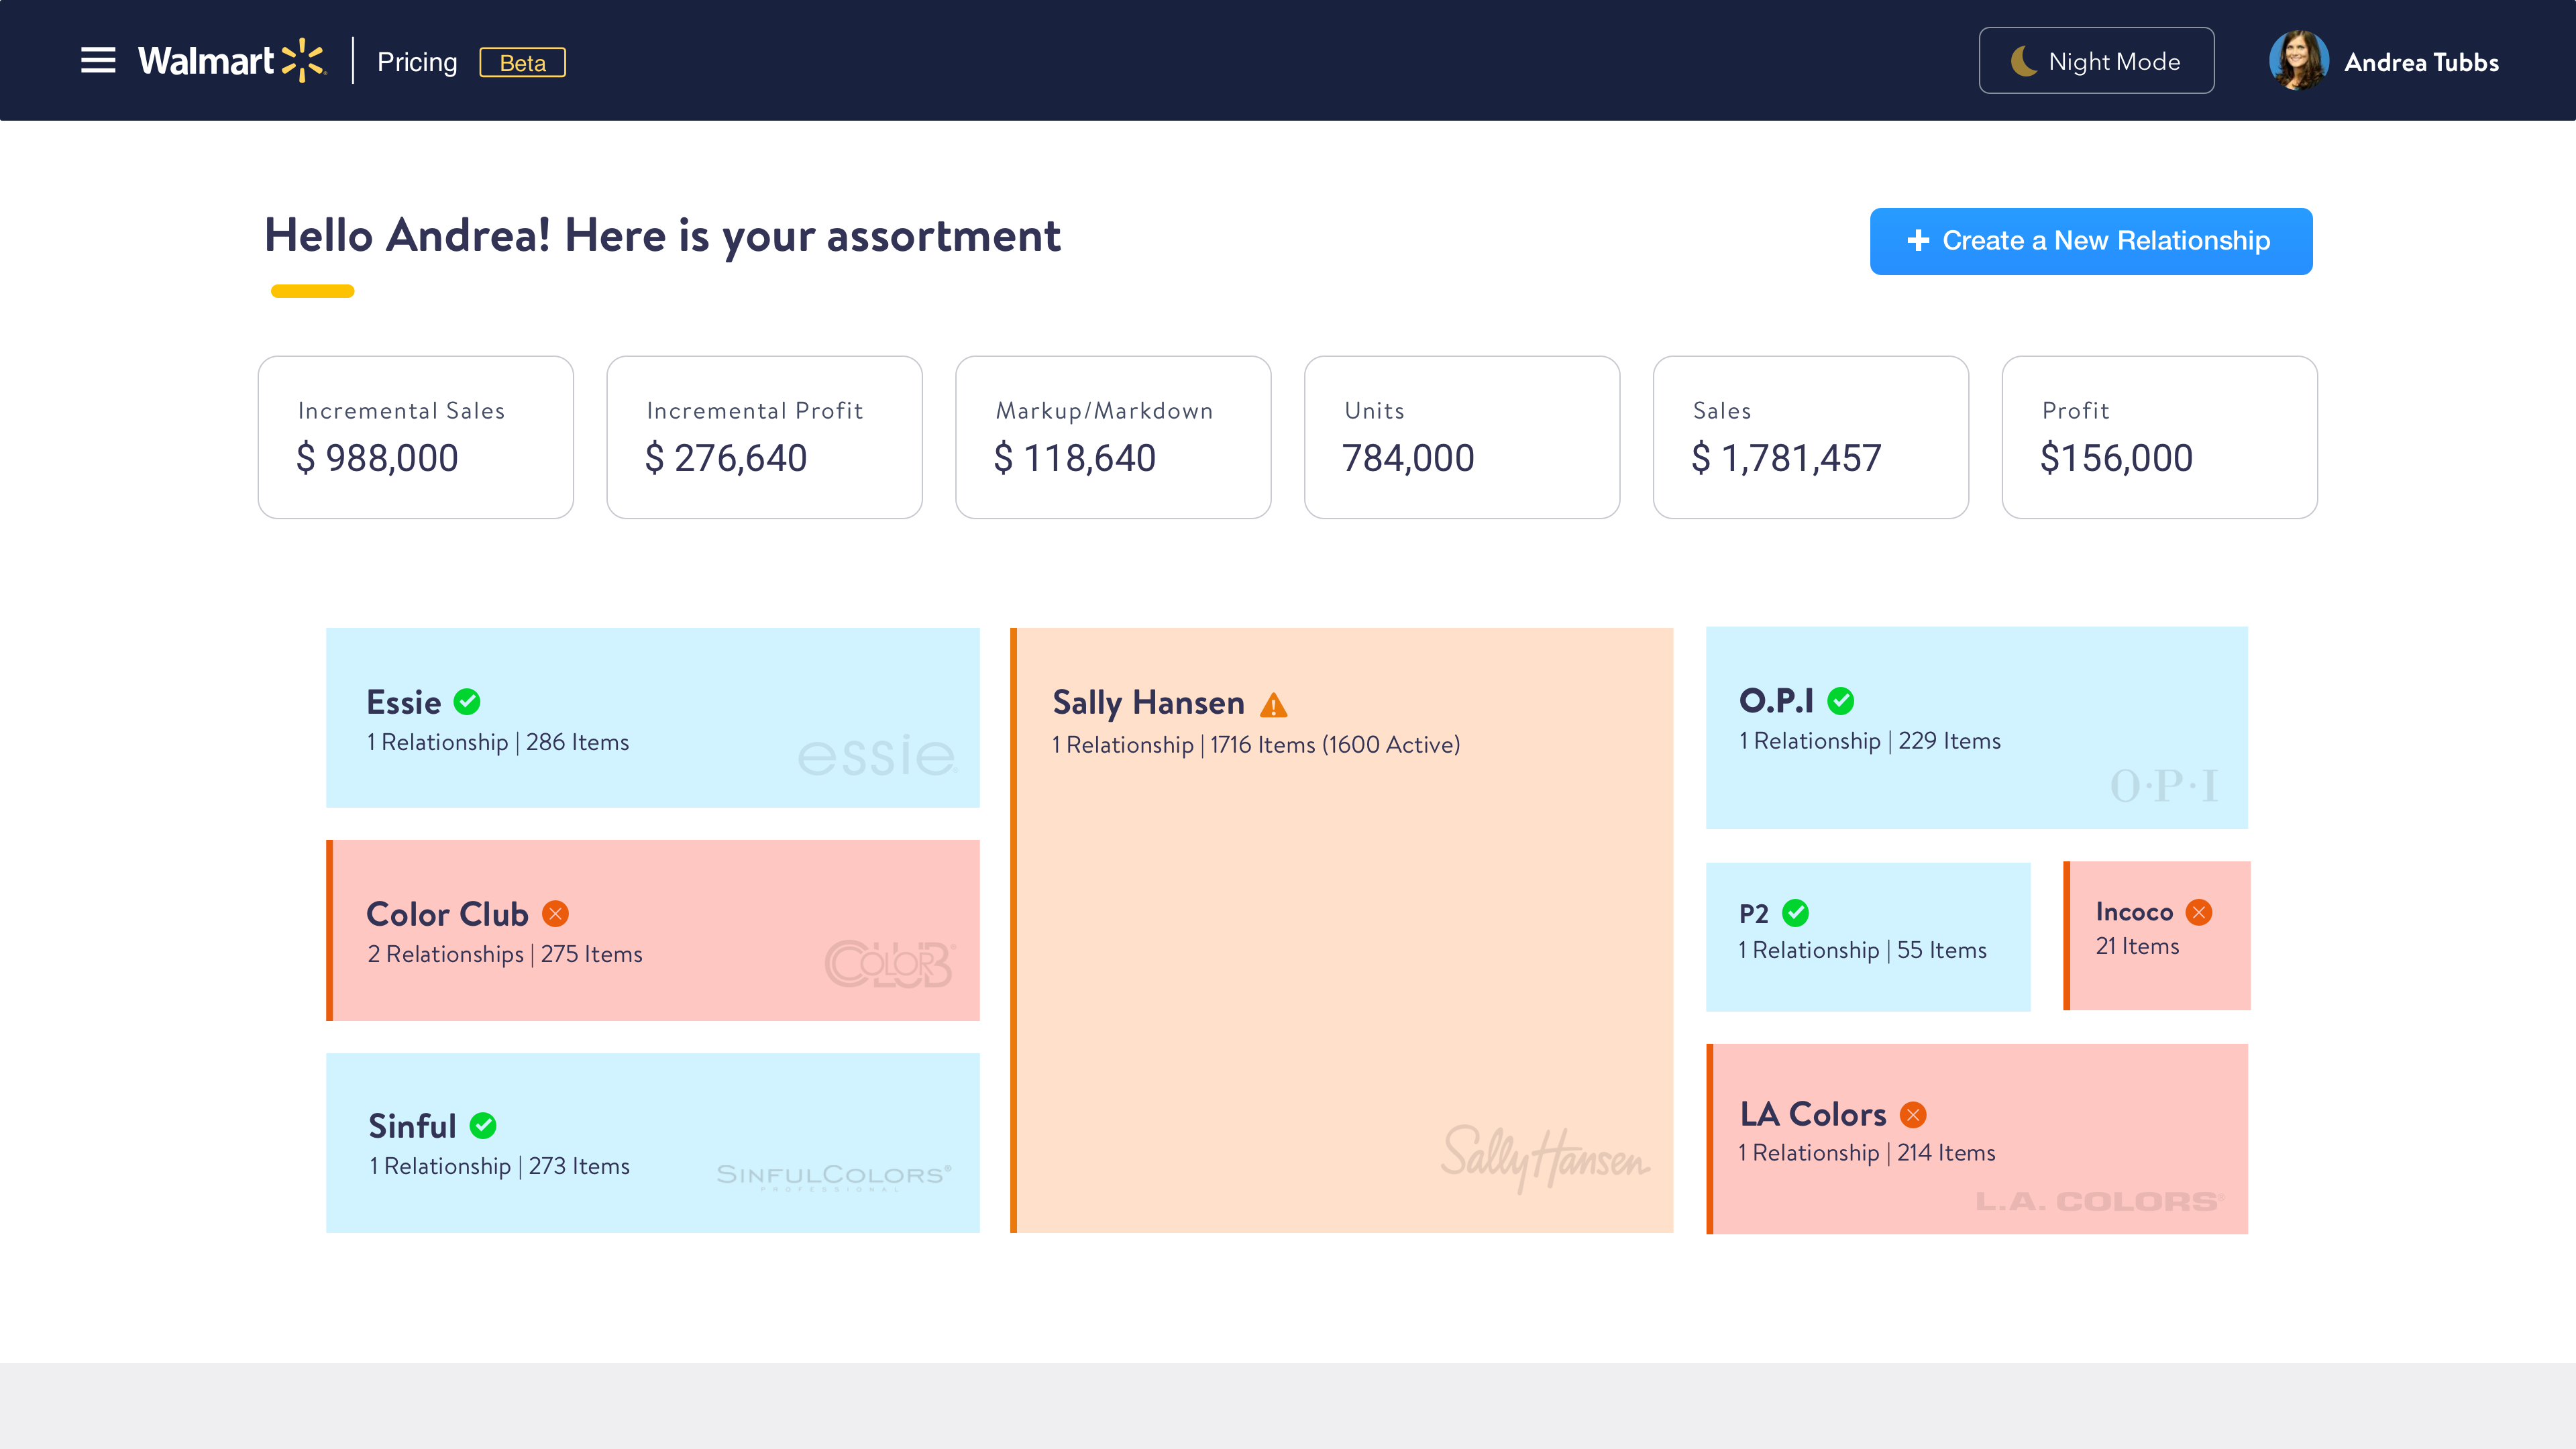Click Sinful green check status icon
Screen dimensions: 2576x1449
point(483,1125)
